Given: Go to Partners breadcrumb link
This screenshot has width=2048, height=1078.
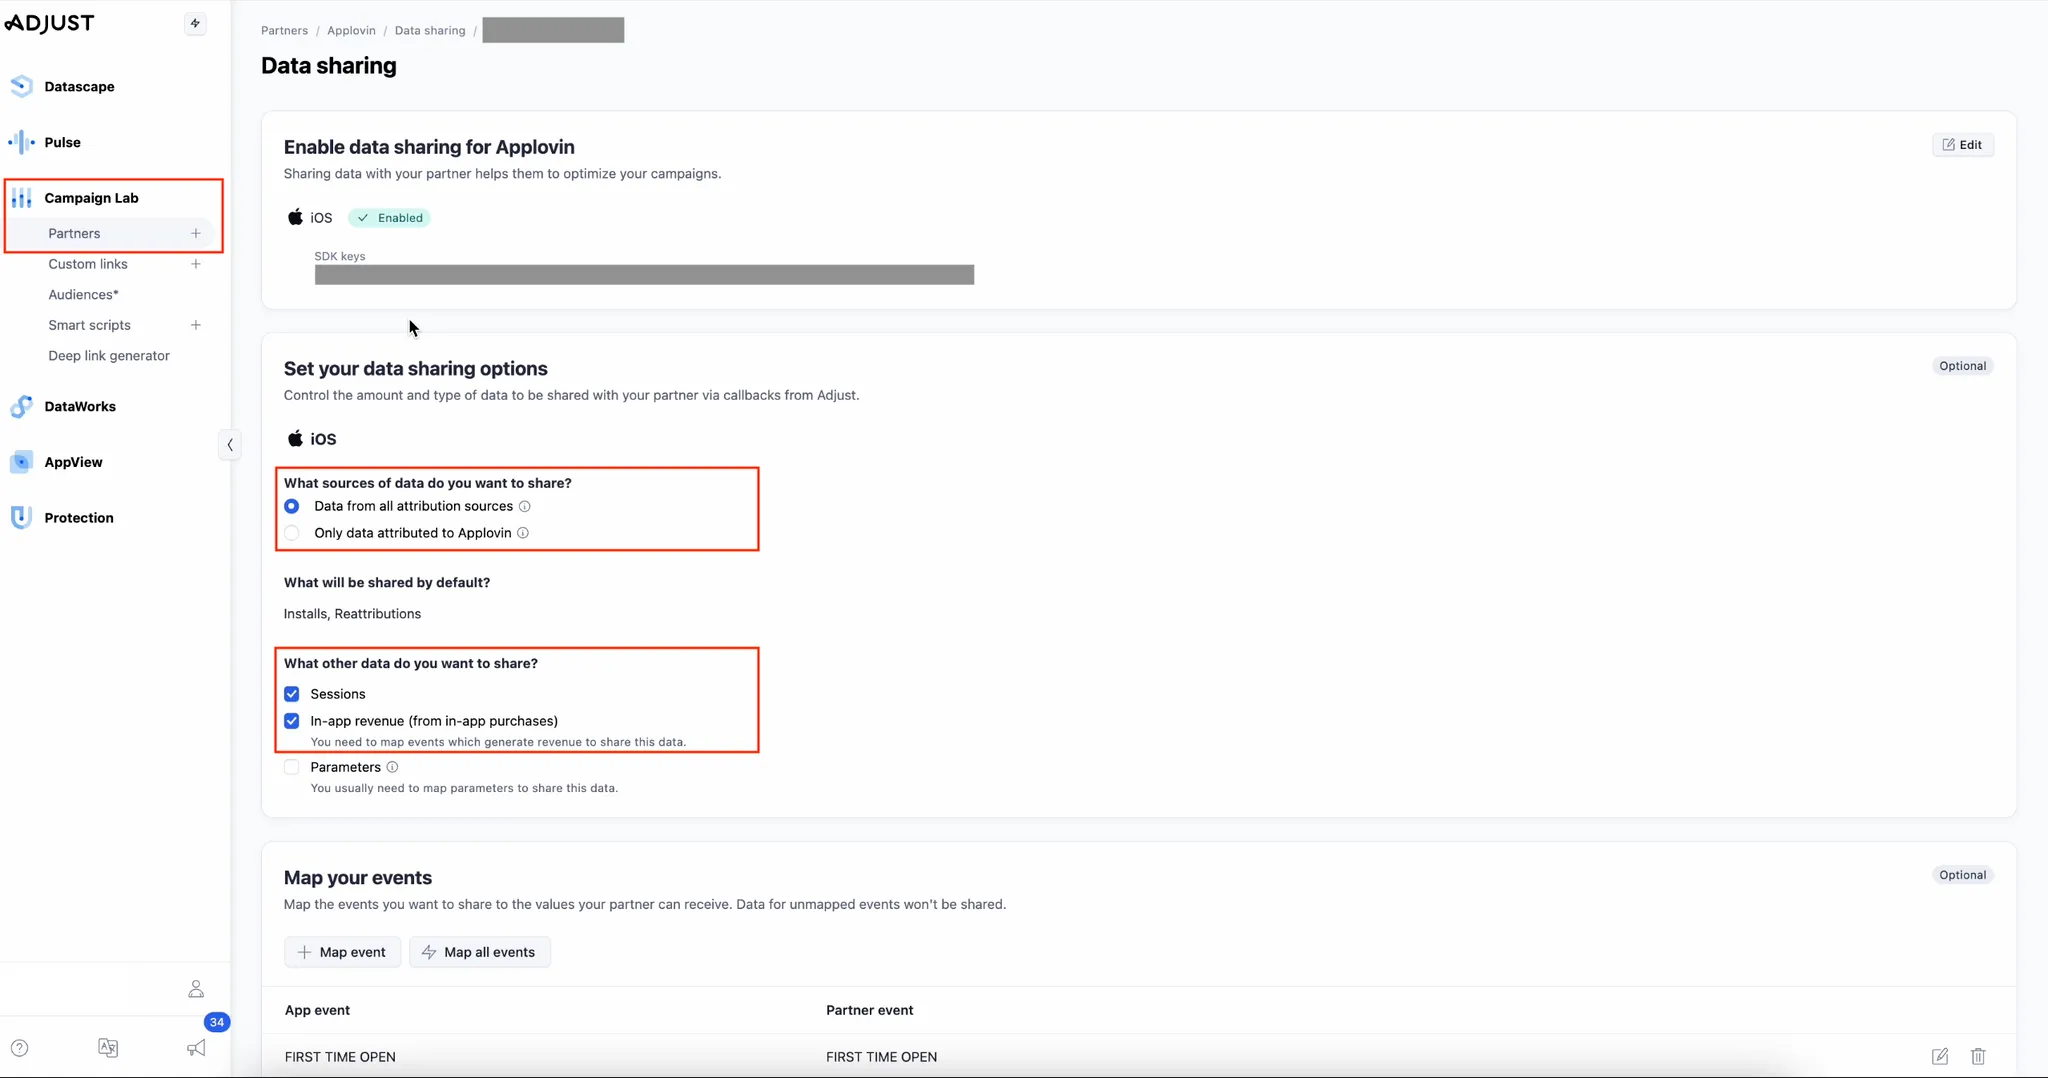Looking at the screenshot, I should (284, 30).
